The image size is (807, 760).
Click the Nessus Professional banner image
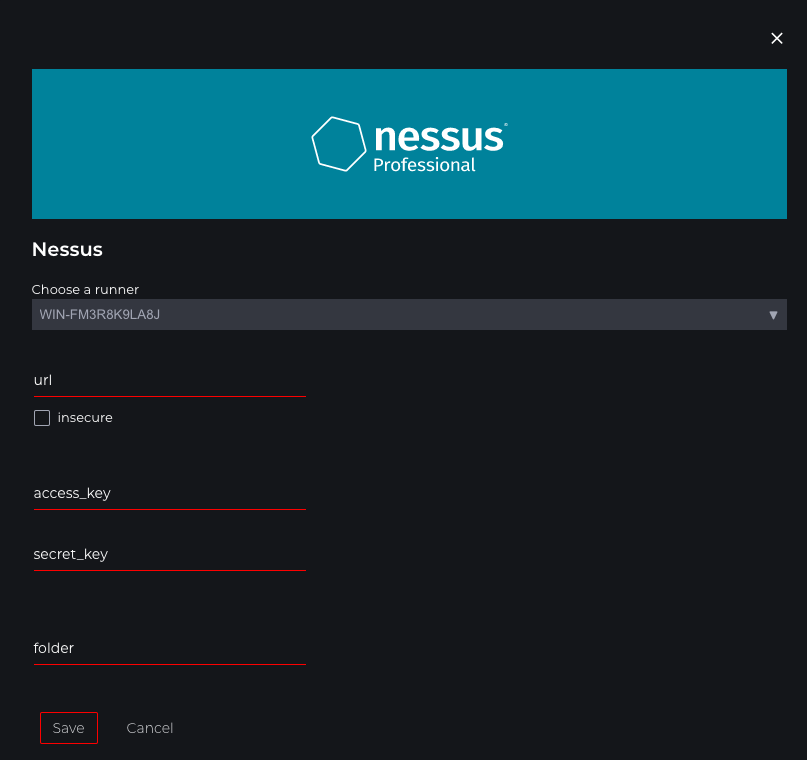pyautogui.click(x=409, y=144)
